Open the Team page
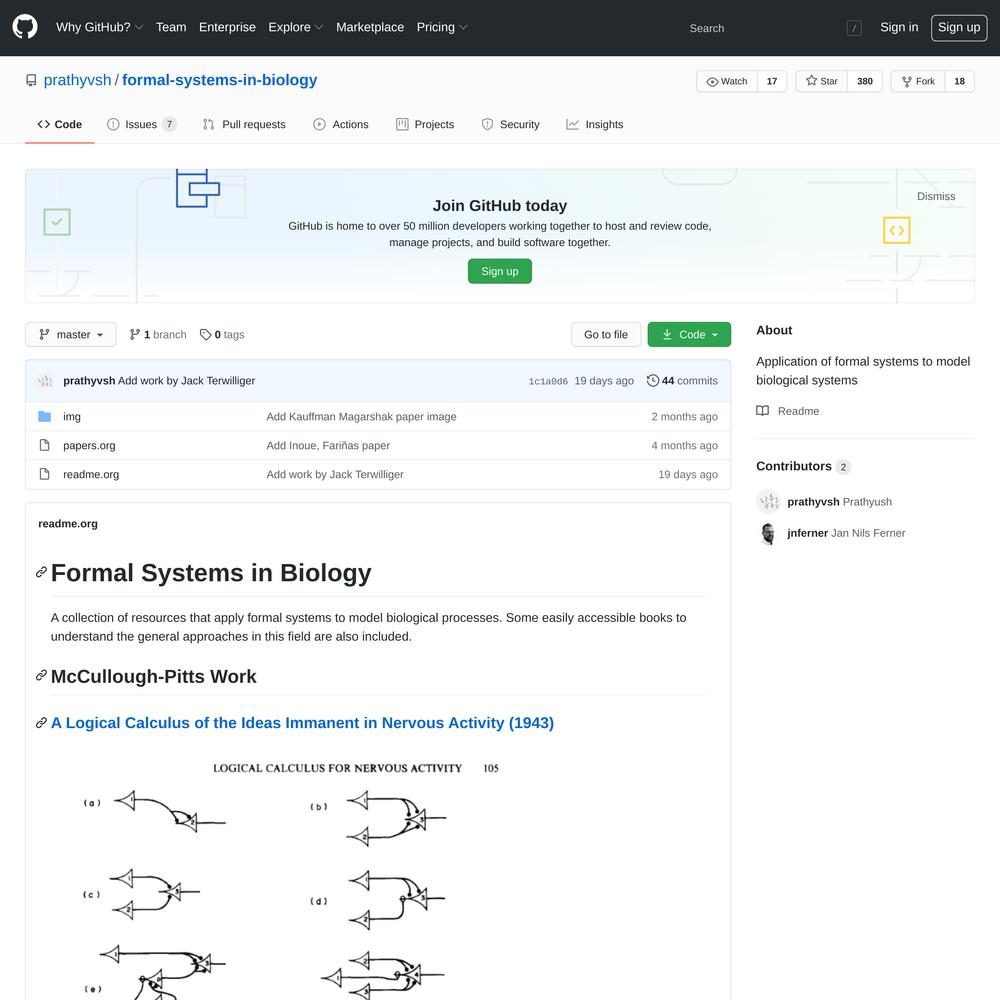Viewport: 1000px width, 1000px height. [171, 27]
